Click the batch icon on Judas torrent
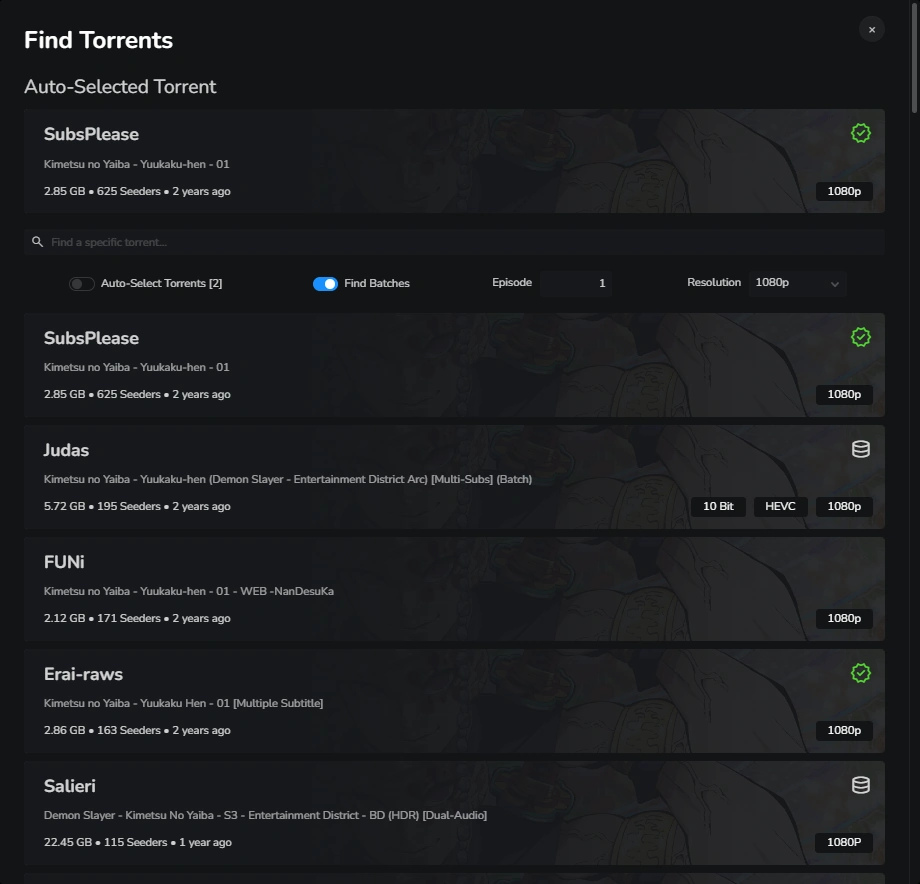The height and width of the screenshot is (884, 920). tap(860, 449)
